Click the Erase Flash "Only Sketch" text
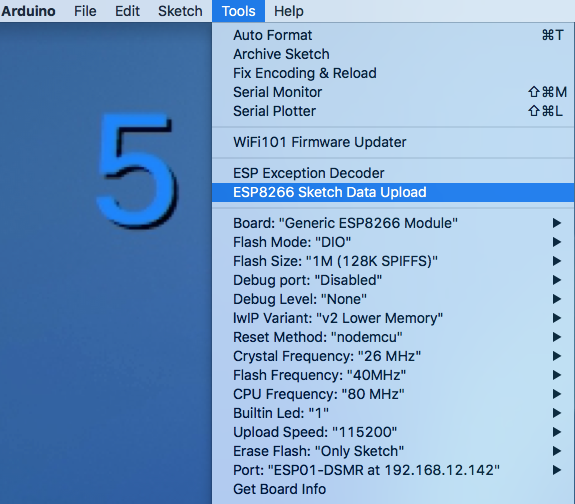The width and height of the screenshot is (575, 504). click(x=318, y=451)
